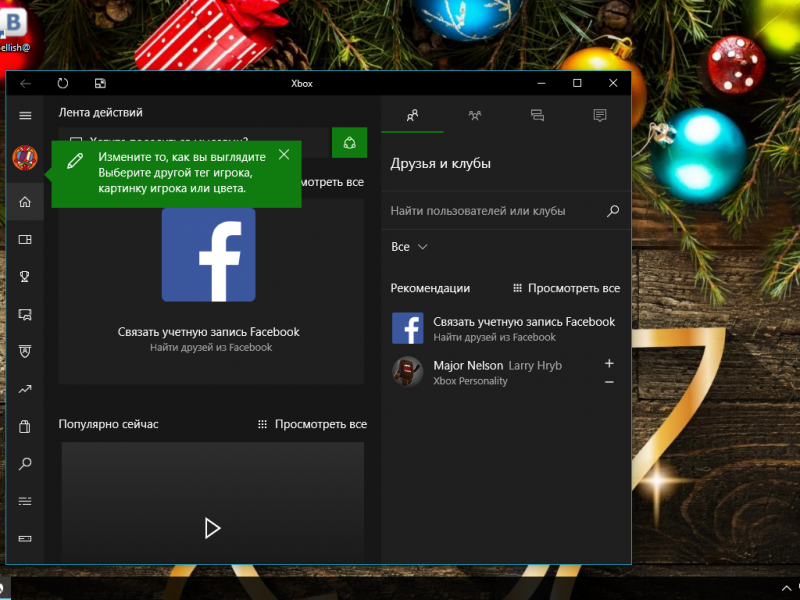Open the Trending arrow icon in sidebar
The height and width of the screenshot is (600, 800).
coord(25,389)
